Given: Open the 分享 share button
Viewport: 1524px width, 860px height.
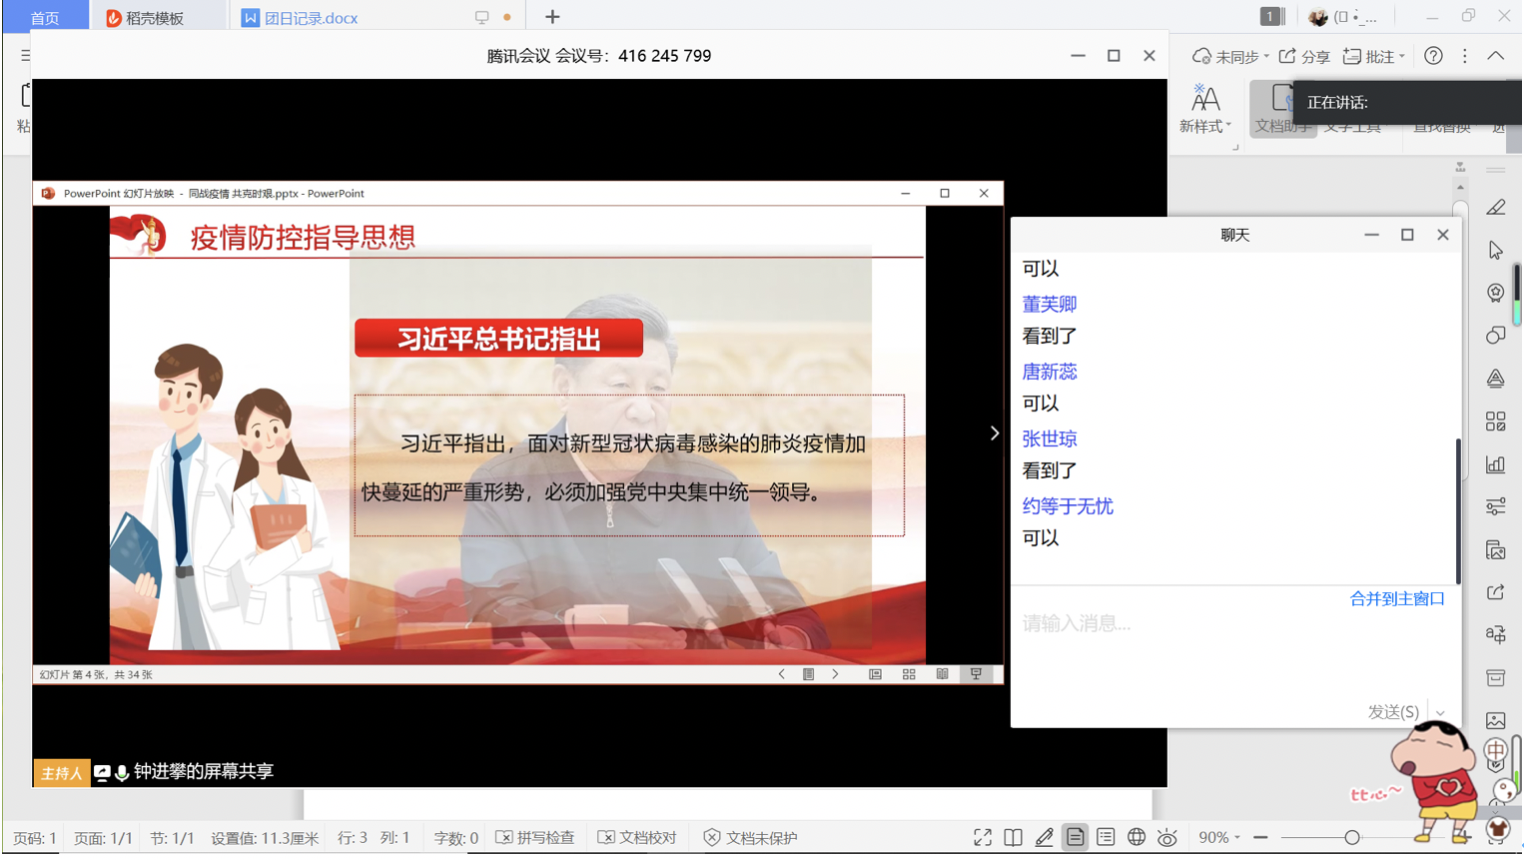Looking at the screenshot, I should pos(1305,57).
